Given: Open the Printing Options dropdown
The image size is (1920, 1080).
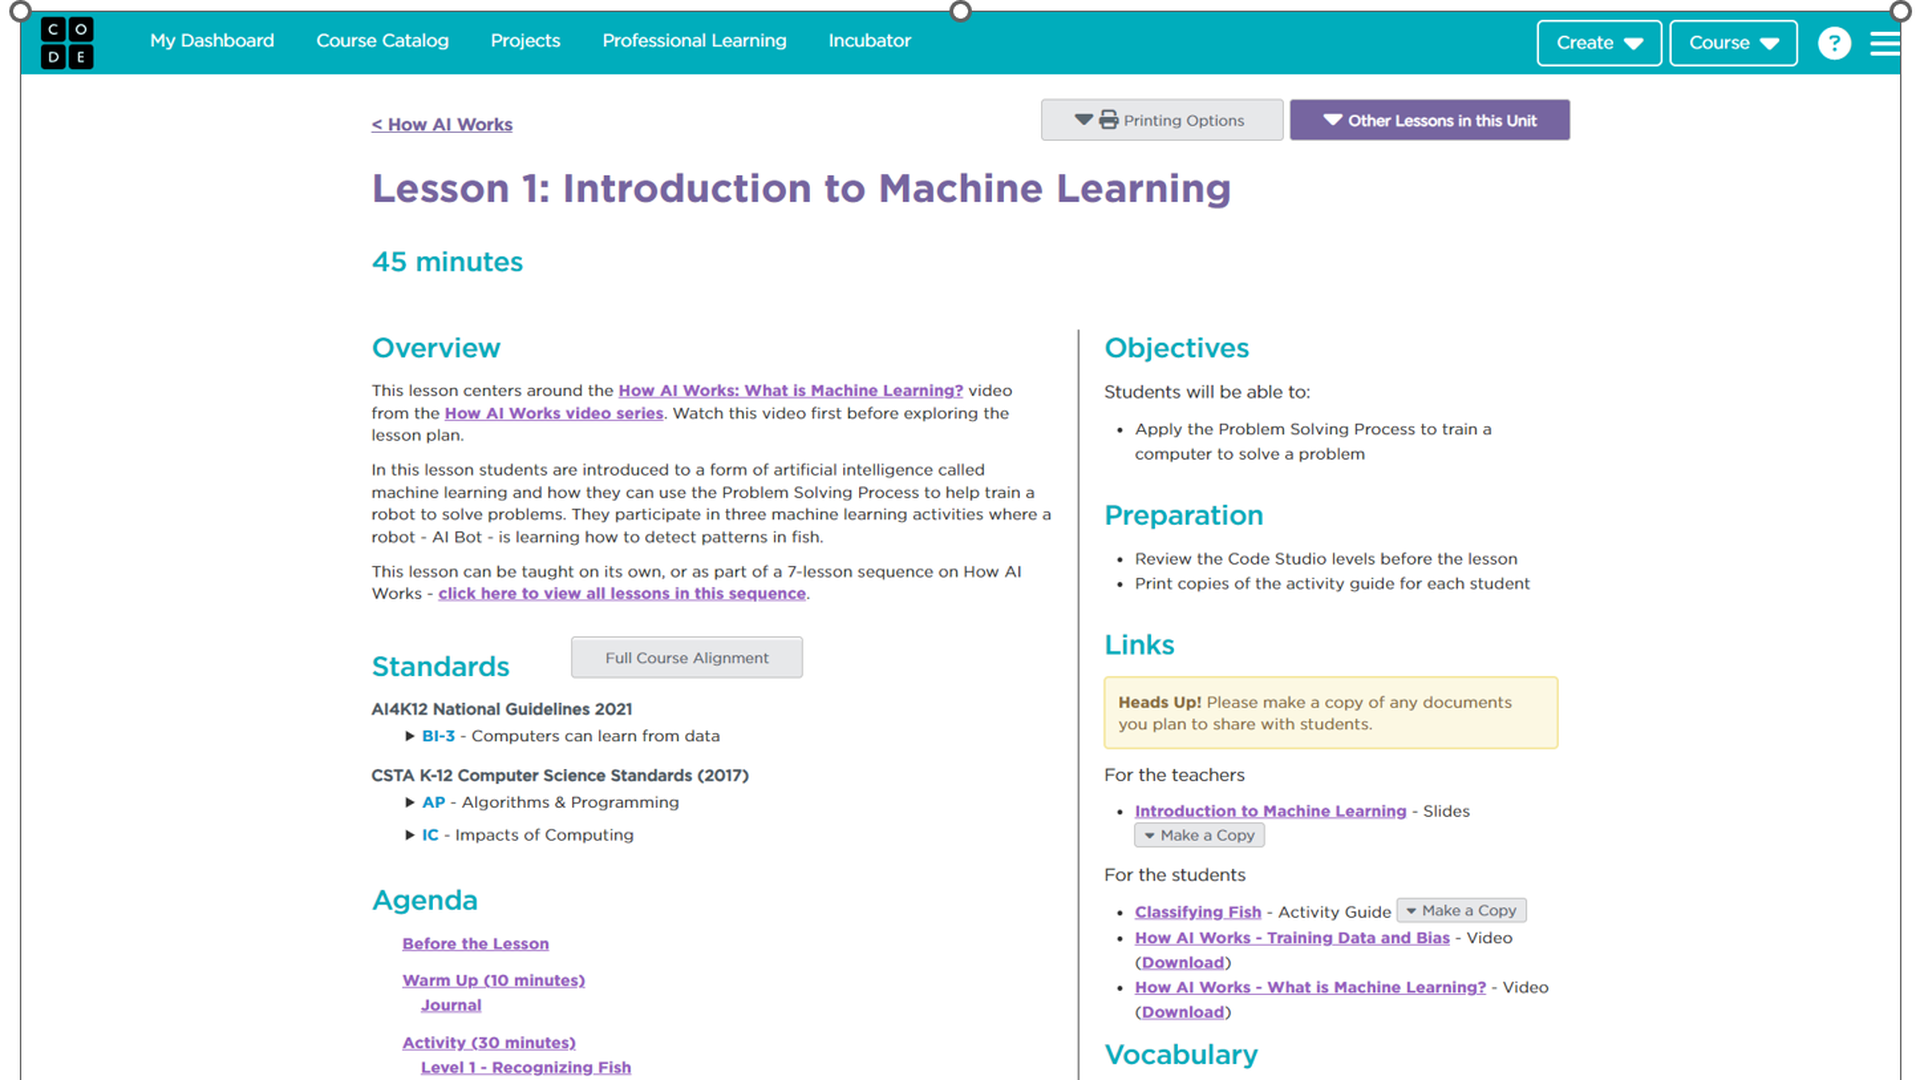Looking at the screenshot, I should [1161, 119].
